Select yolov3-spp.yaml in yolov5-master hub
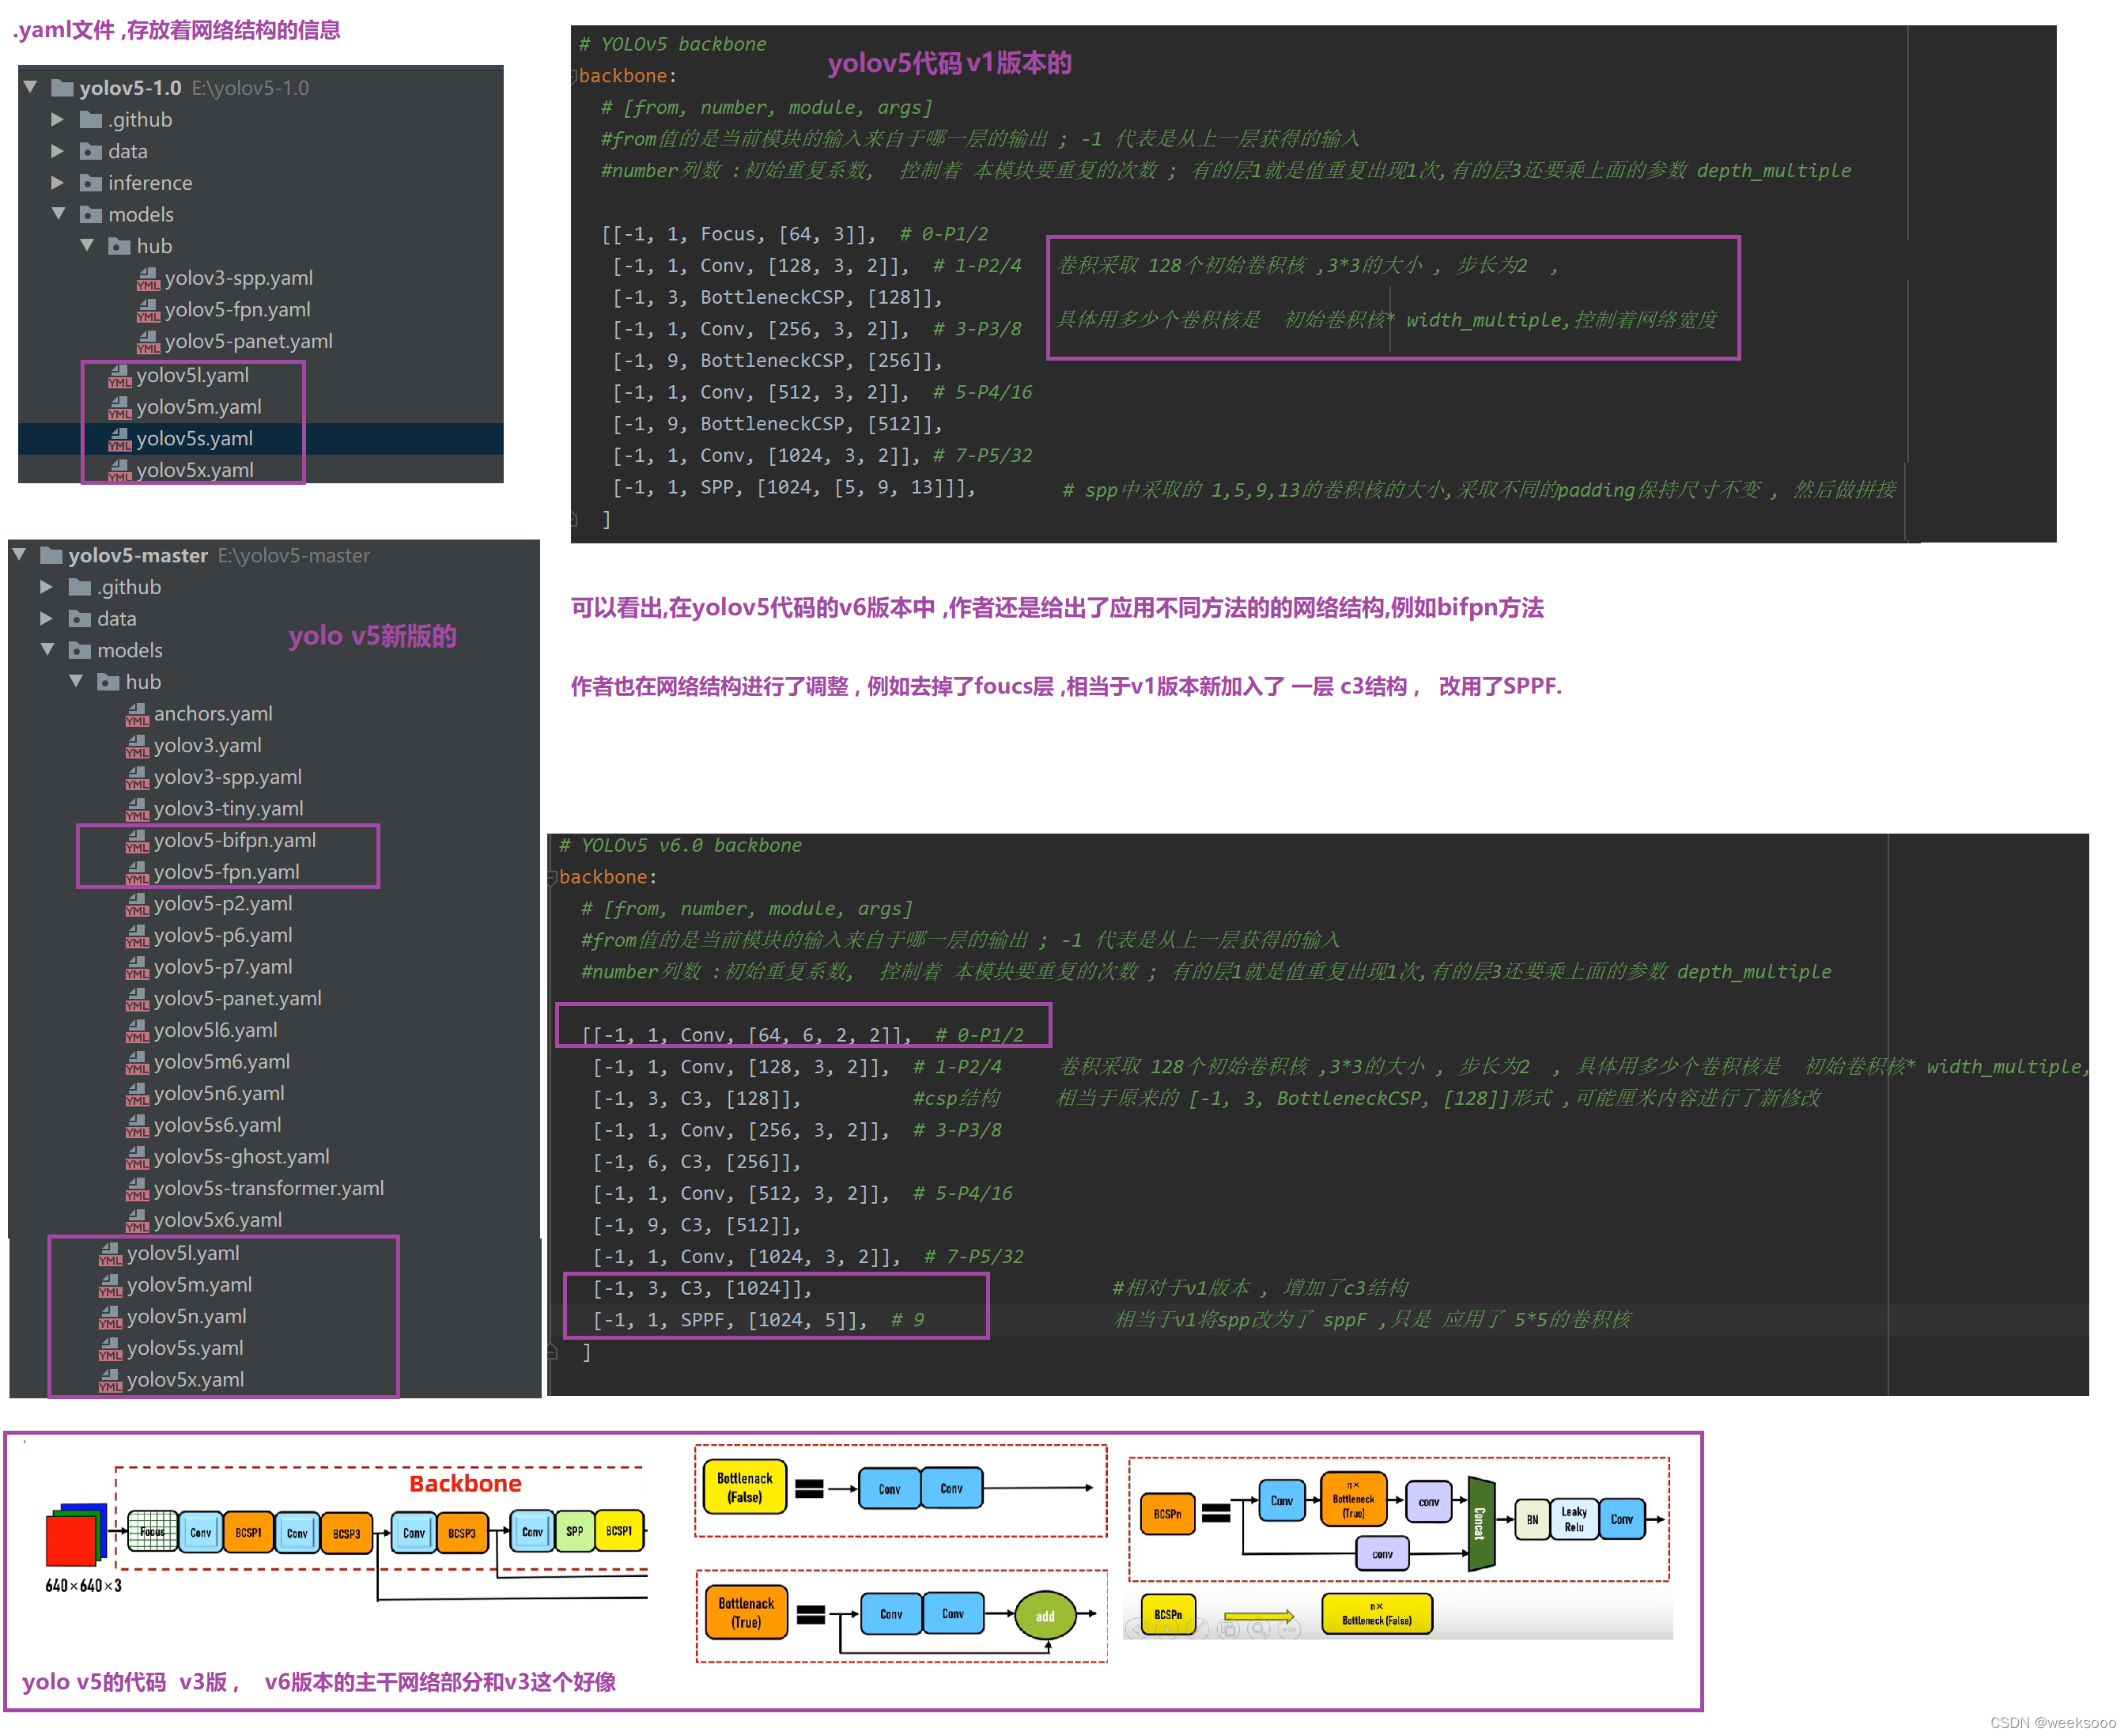 point(227,777)
